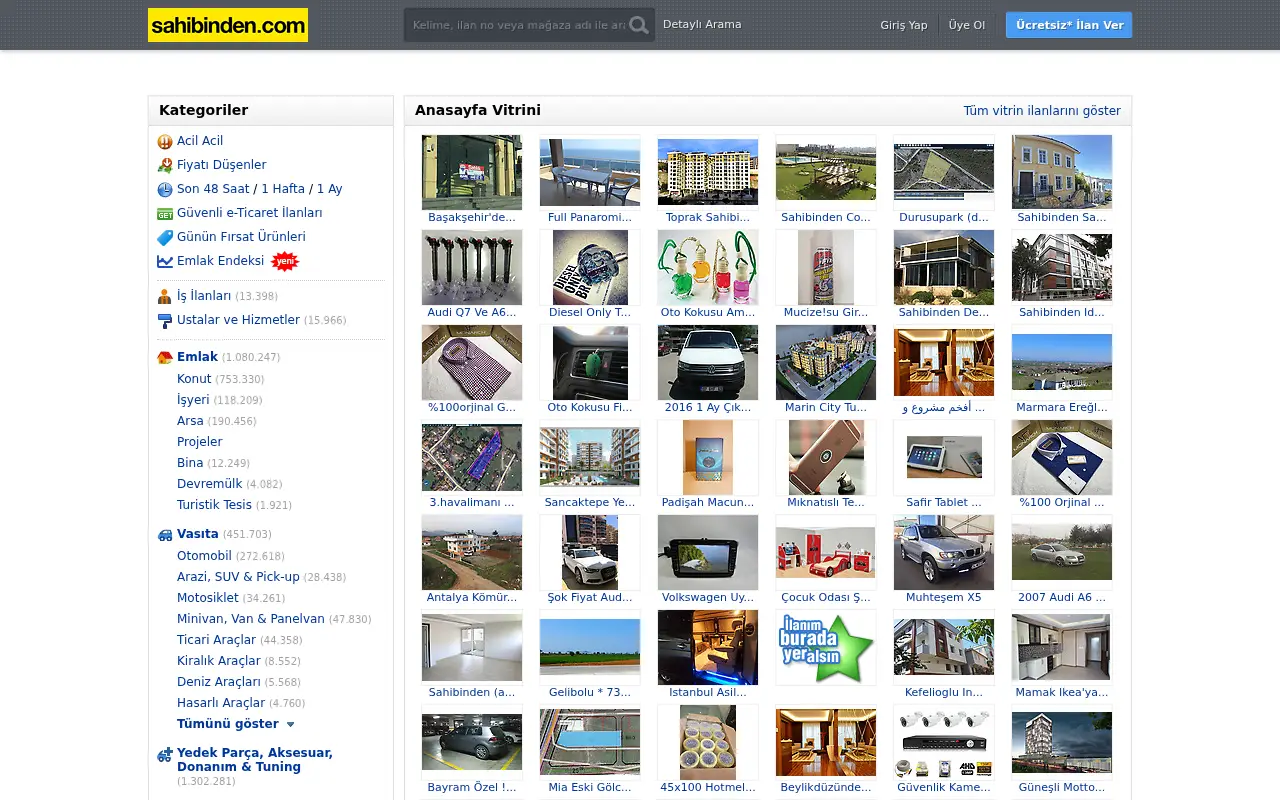
Task: Open the Full Panoromi listing thumbnail
Action: coord(590,172)
